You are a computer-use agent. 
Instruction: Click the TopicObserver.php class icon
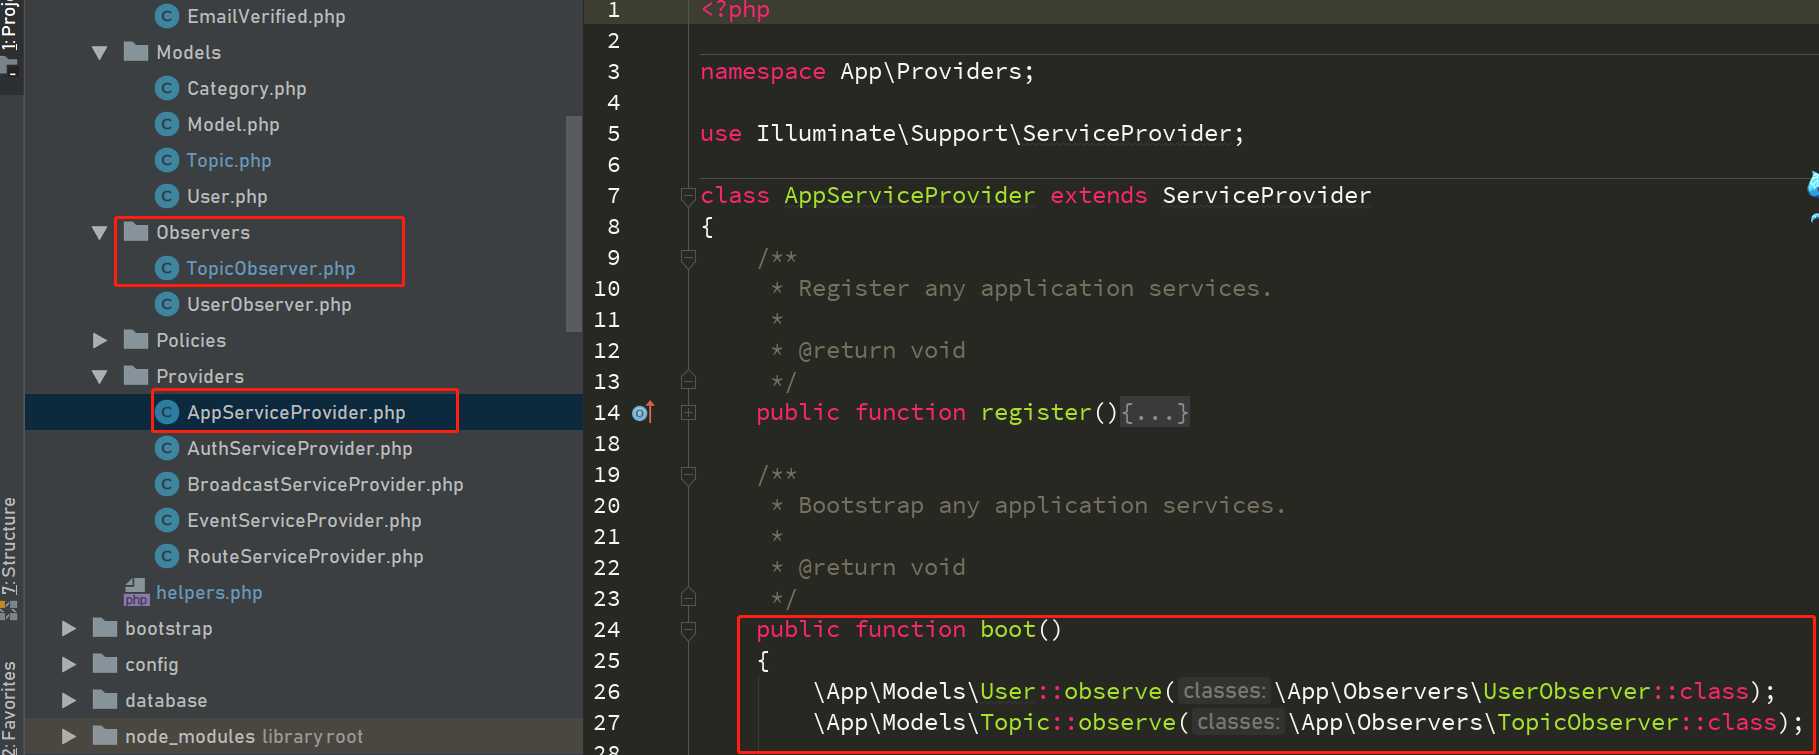click(x=167, y=268)
